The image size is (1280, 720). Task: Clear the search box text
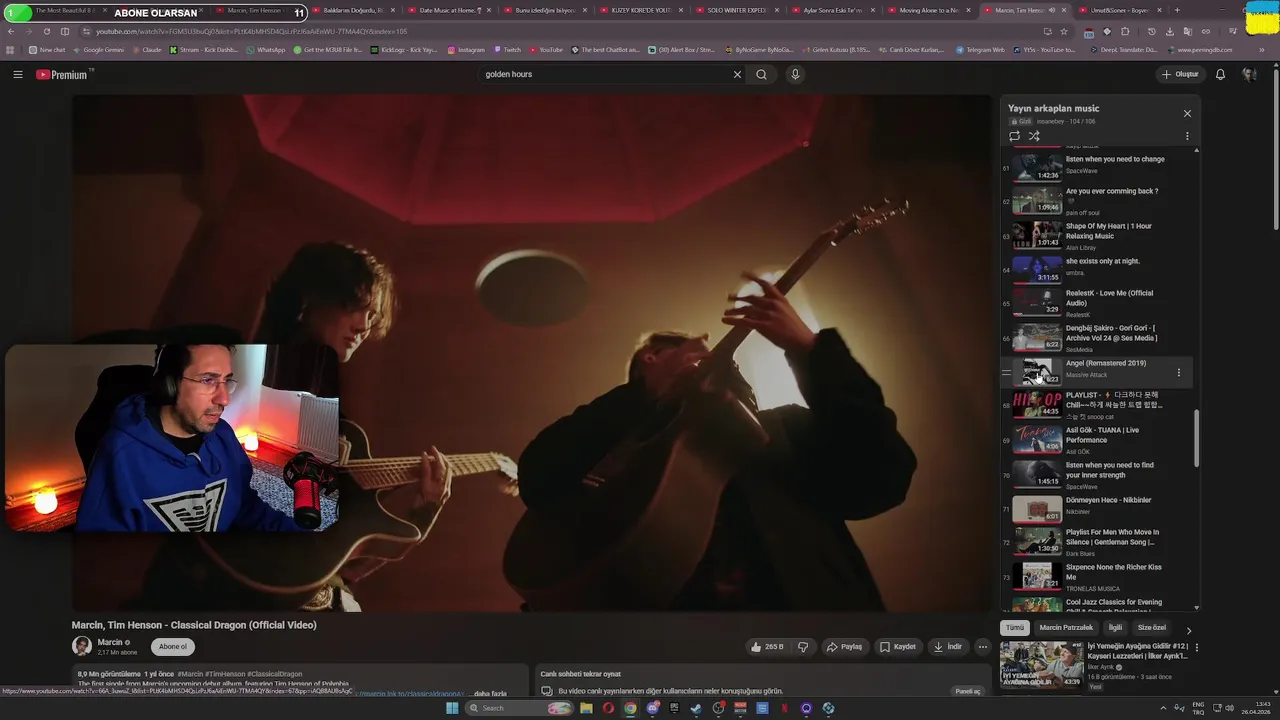click(737, 74)
